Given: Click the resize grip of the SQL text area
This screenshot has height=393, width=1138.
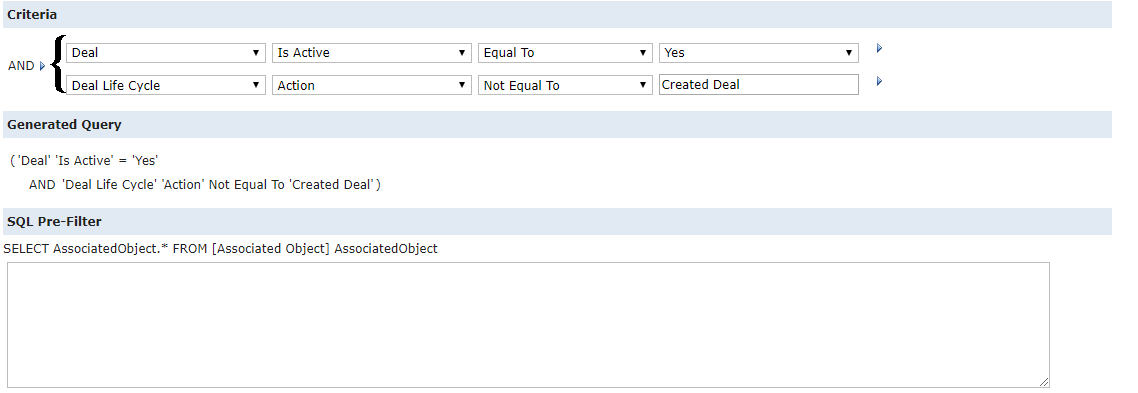Looking at the screenshot, I should tap(1044, 381).
